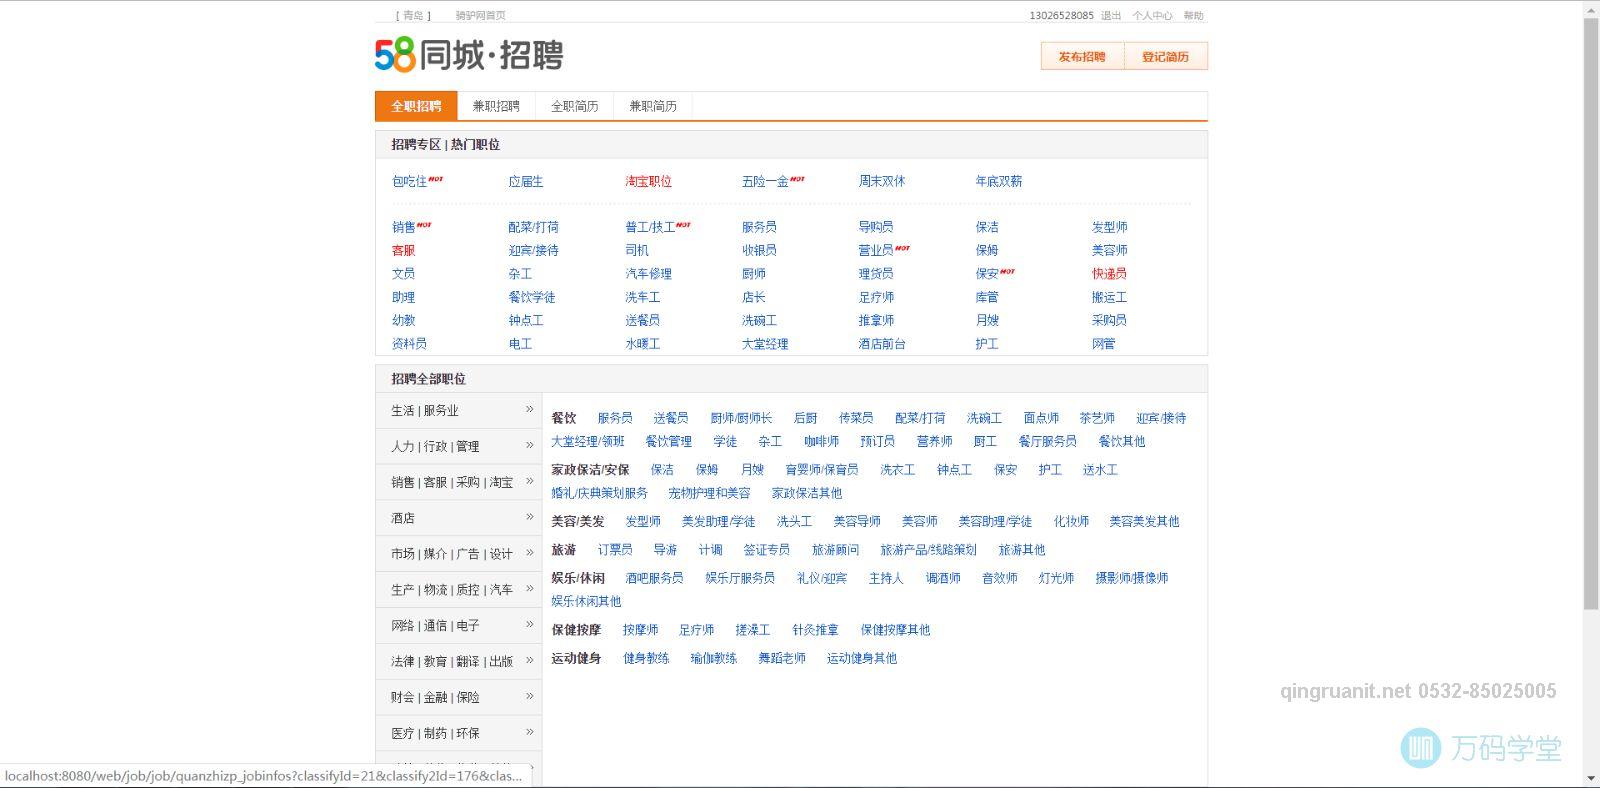
Task: Expand the 销售|客服|采购|淘宝 chevron
Action: 530,481
